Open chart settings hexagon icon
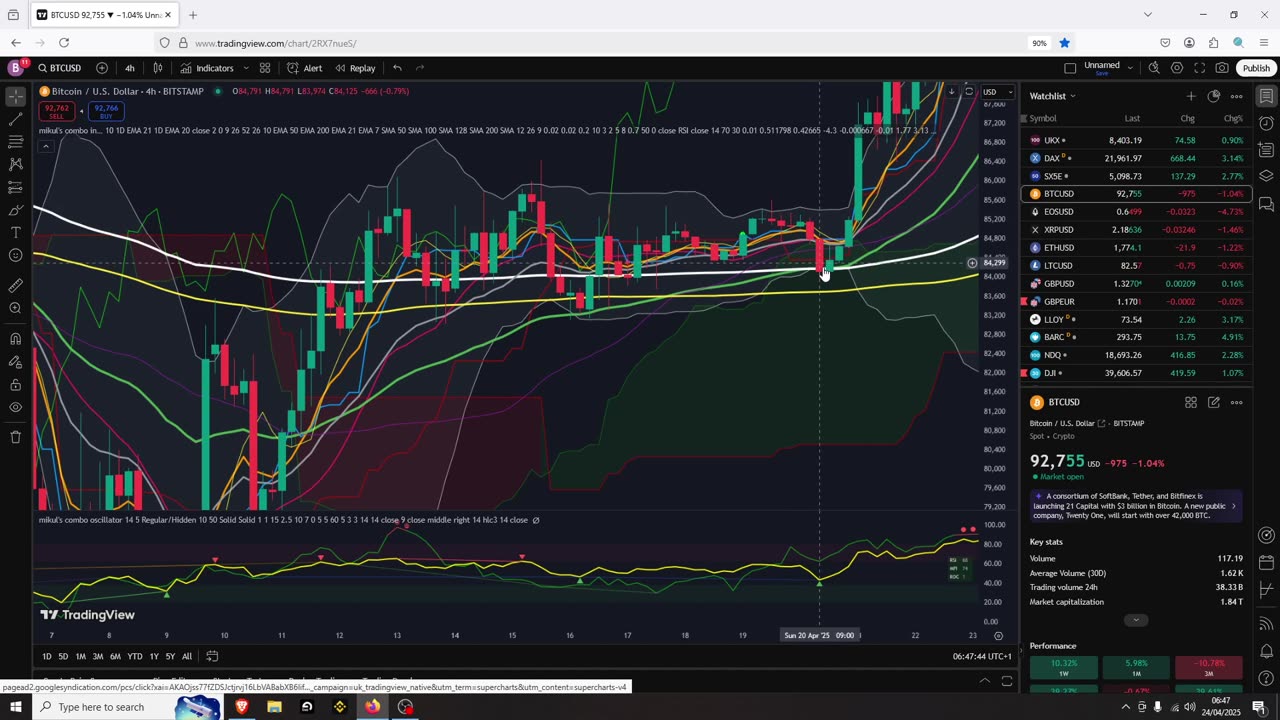Image resolution: width=1280 pixels, height=720 pixels. pyautogui.click(x=1177, y=68)
